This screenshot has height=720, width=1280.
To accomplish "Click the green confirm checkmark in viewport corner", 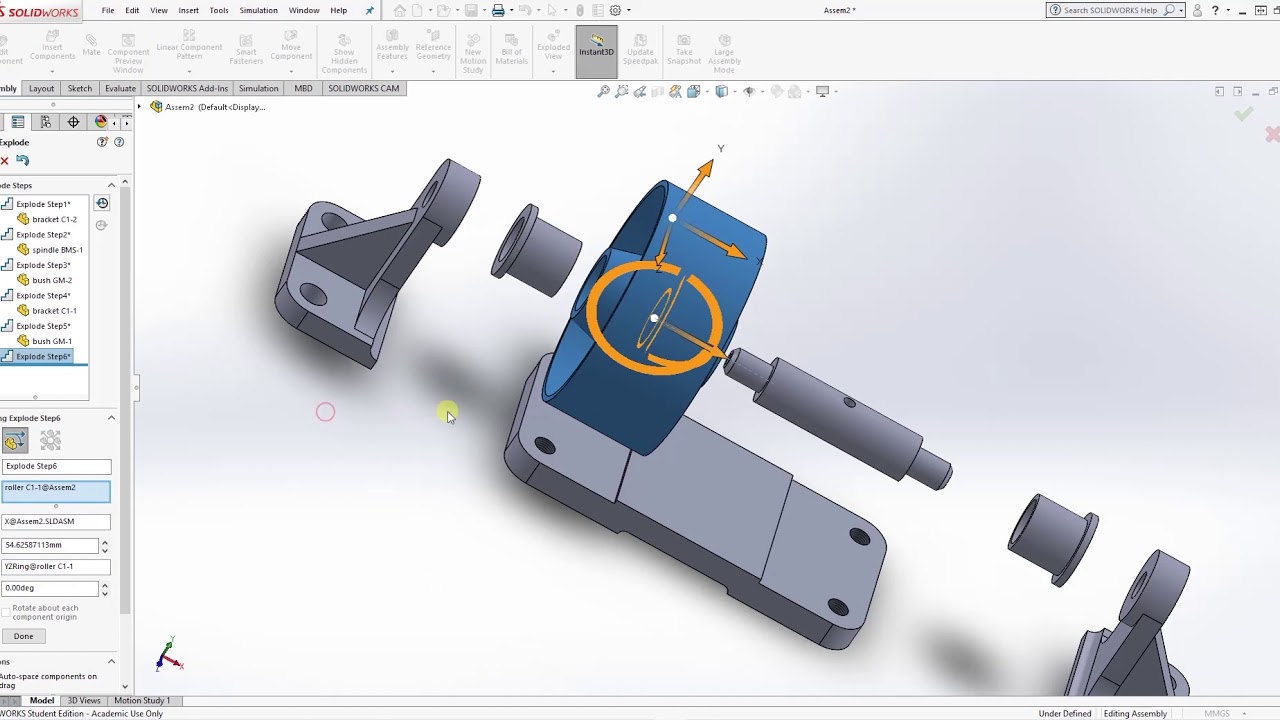I will 1243,114.
